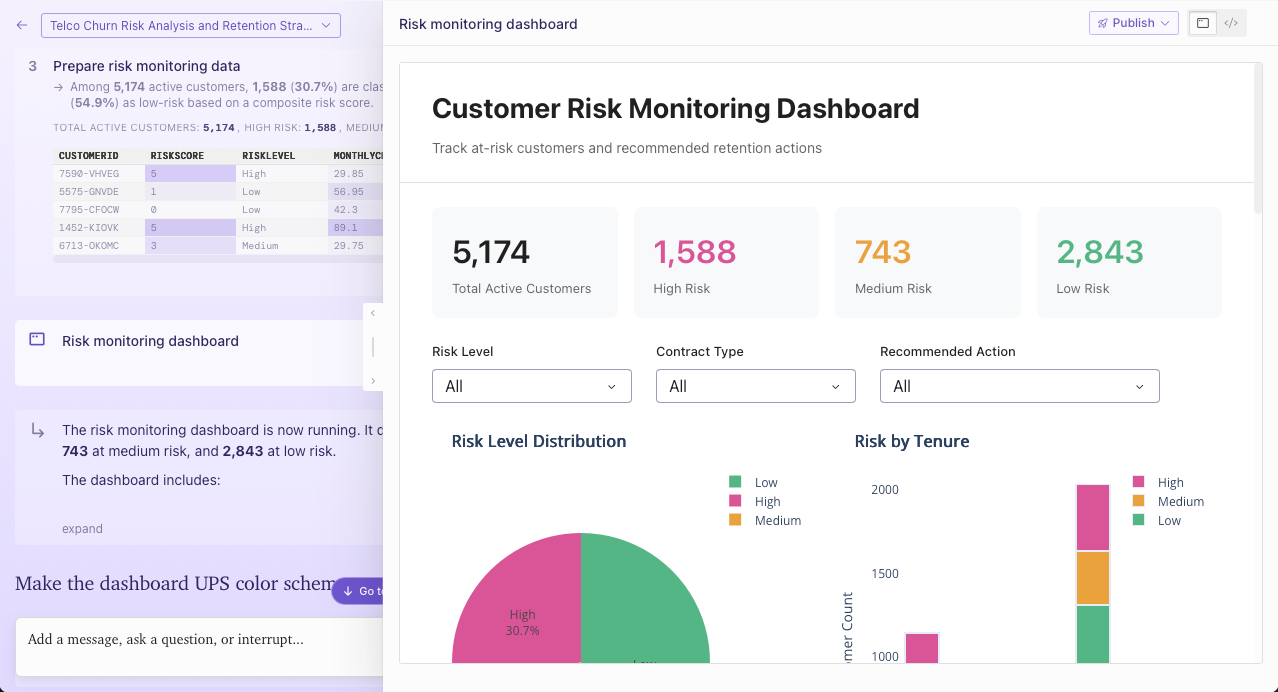Click the Prepare risk monitoring data step

(146, 66)
